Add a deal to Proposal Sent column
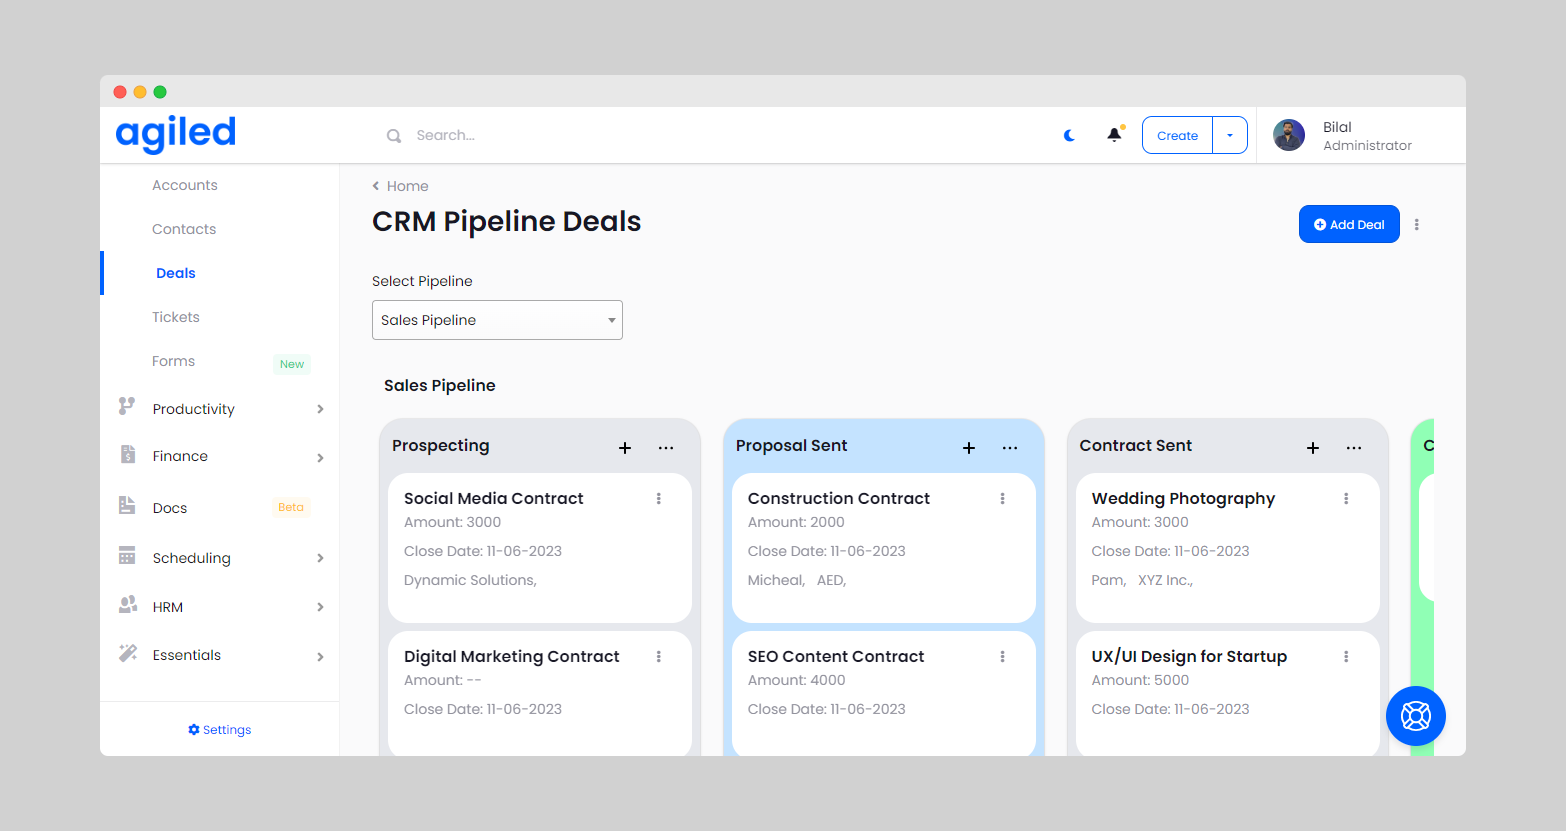Viewport: 1566px width, 831px height. tap(968, 448)
